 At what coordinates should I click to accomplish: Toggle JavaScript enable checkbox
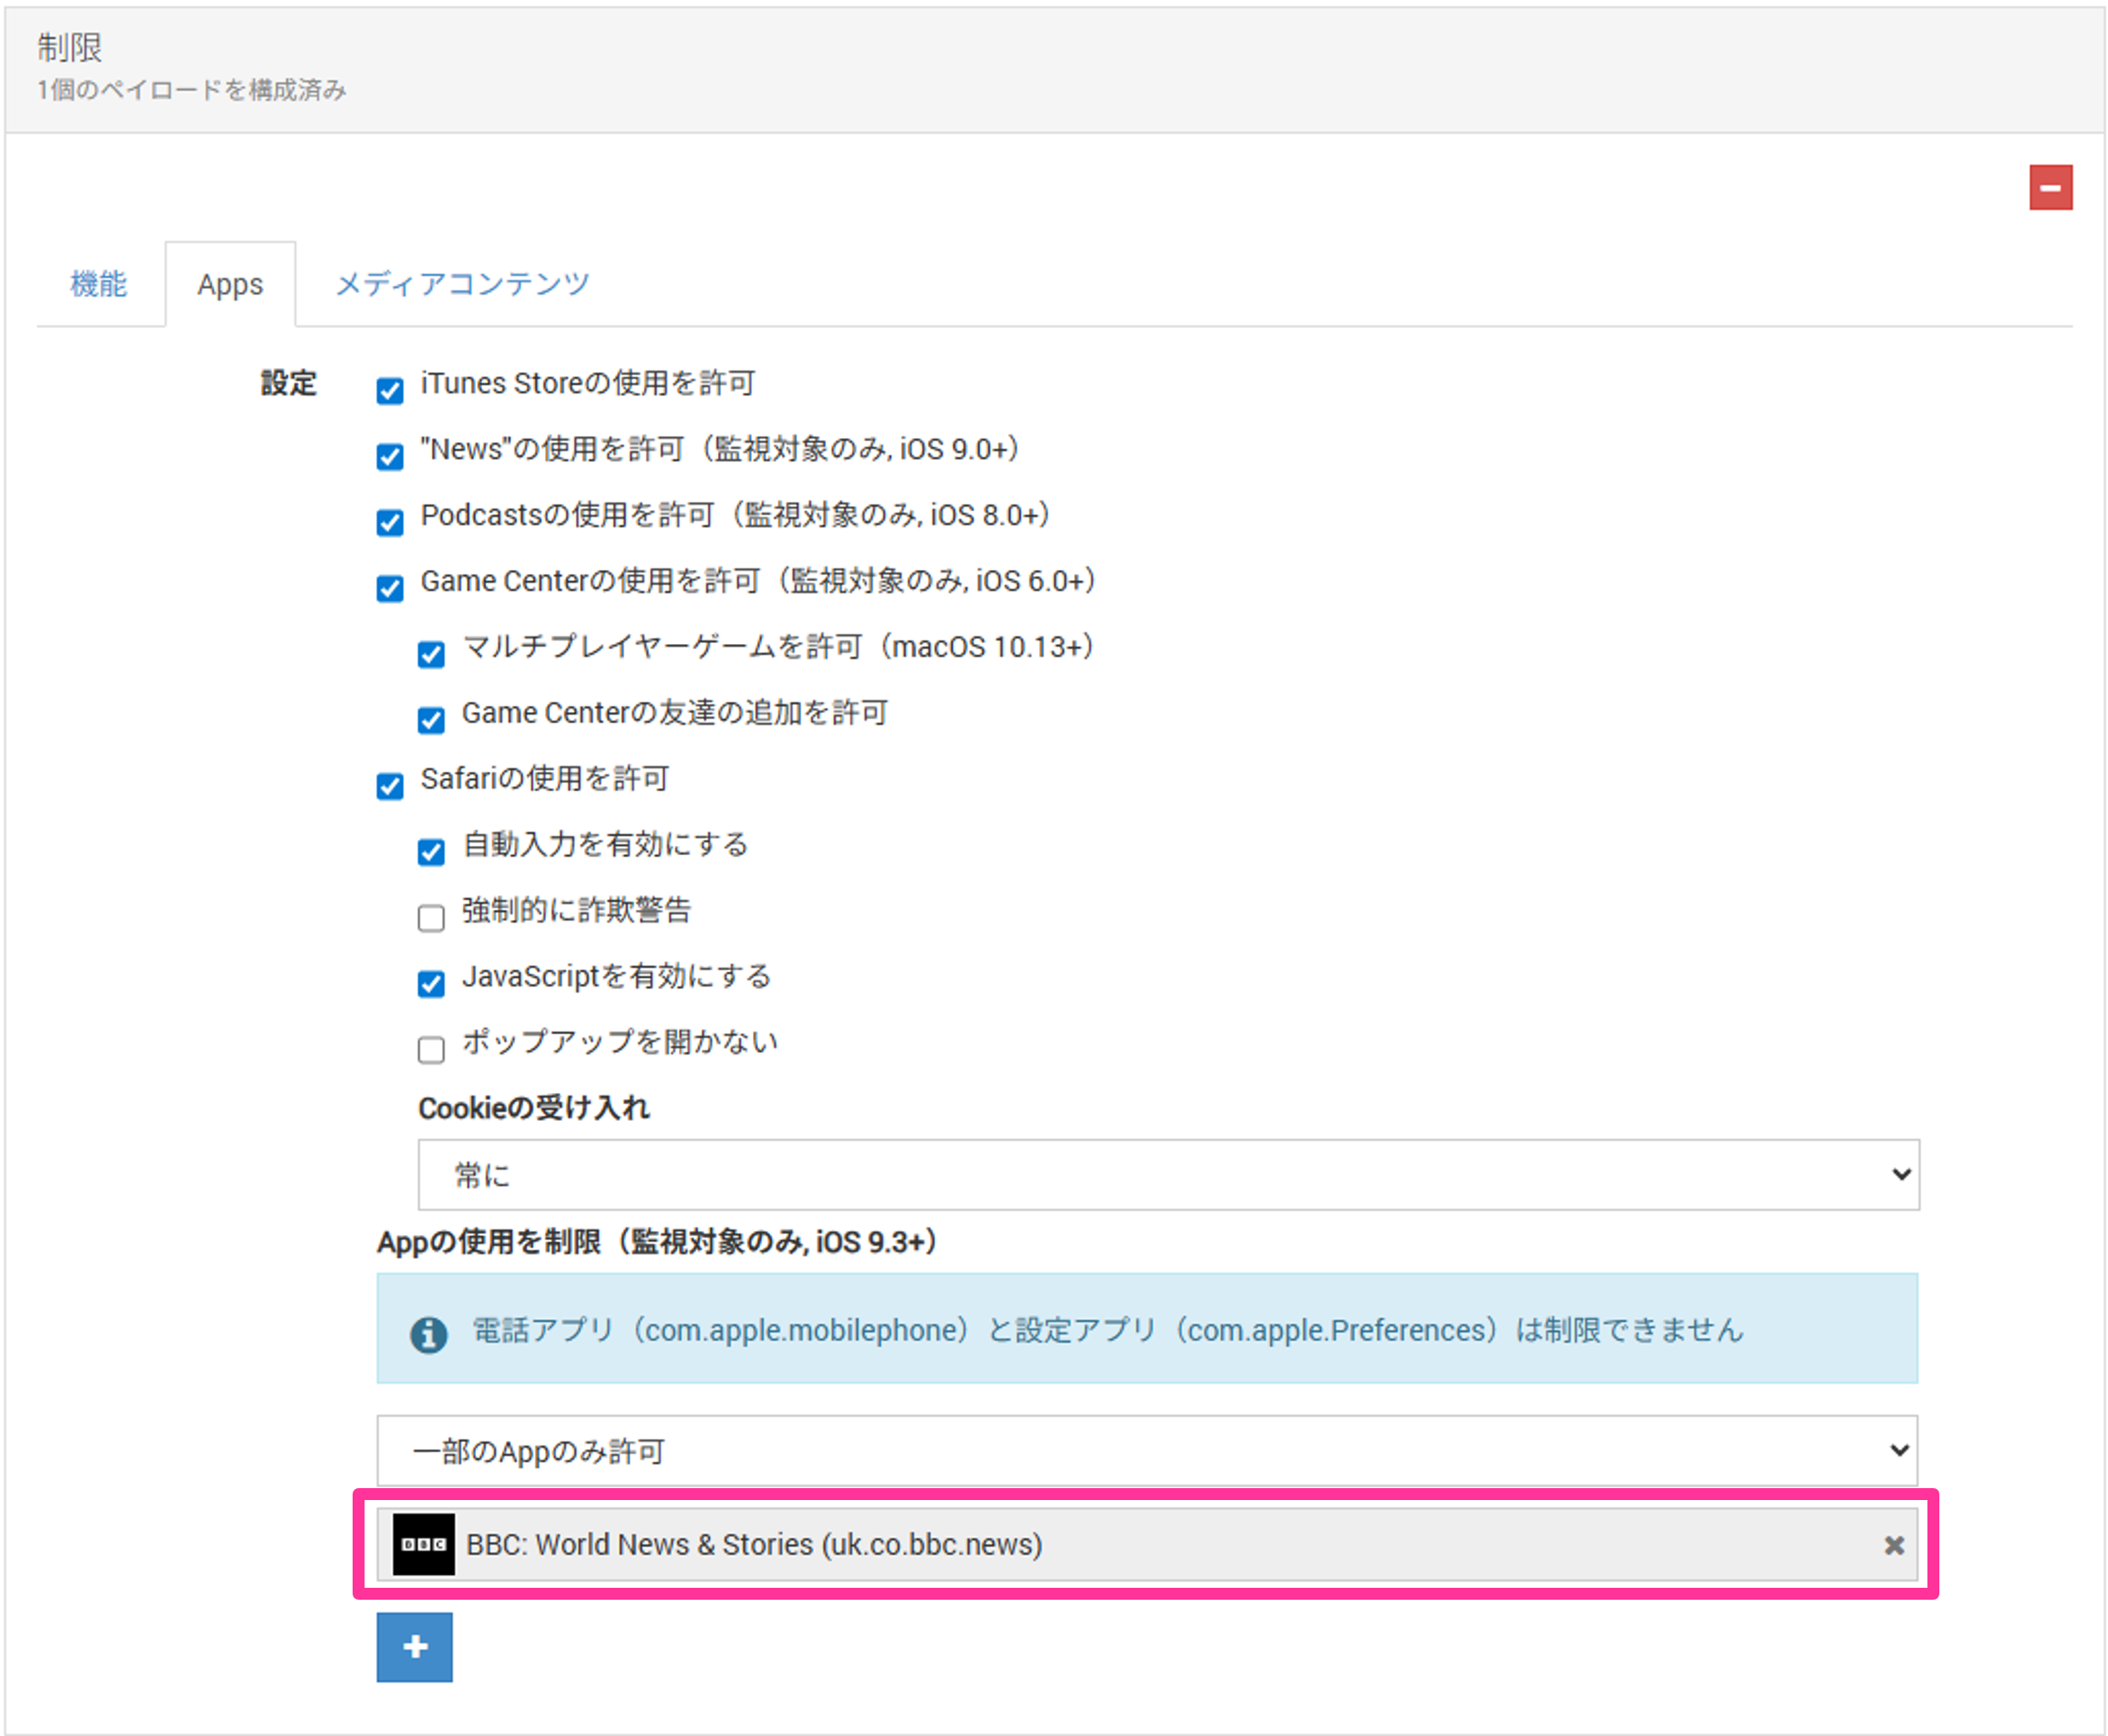point(431,984)
